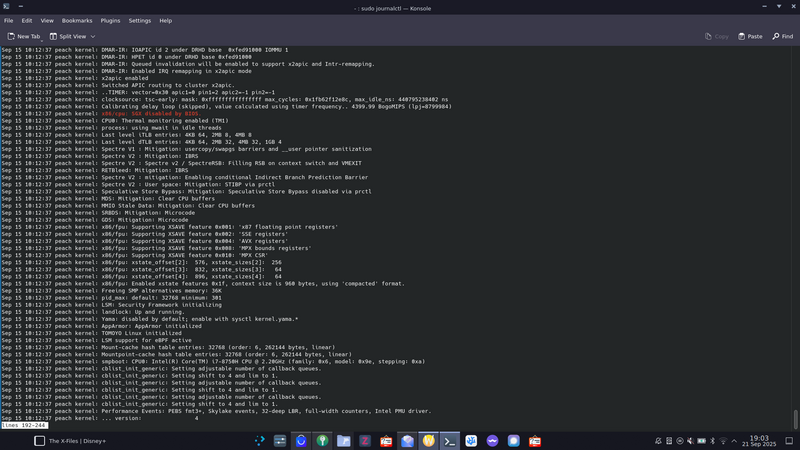Click the Copy toolbar button
Image resolution: width=800 pixels, height=450 pixels.
point(716,36)
